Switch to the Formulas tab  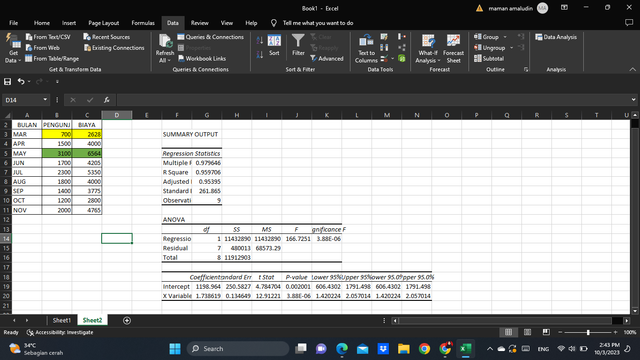click(143, 23)
